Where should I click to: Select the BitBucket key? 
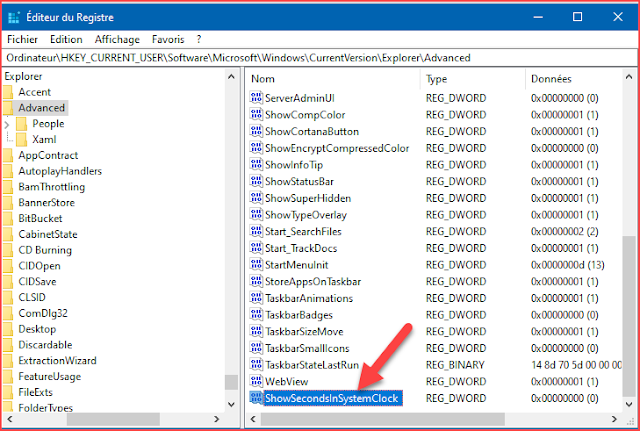click(x=40, y=219)
